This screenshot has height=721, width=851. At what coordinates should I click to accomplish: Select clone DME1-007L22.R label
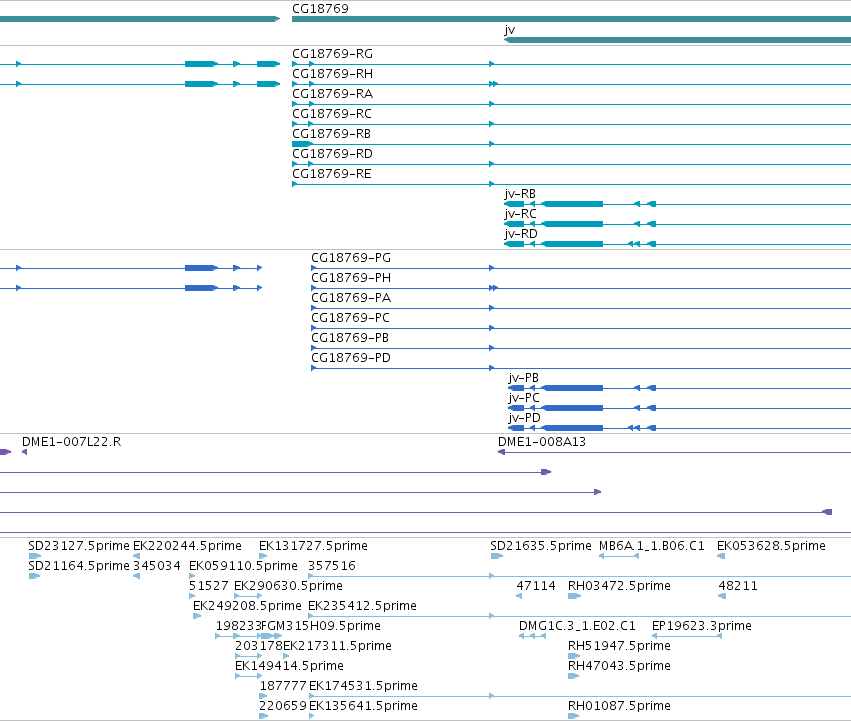pos(72,442)
